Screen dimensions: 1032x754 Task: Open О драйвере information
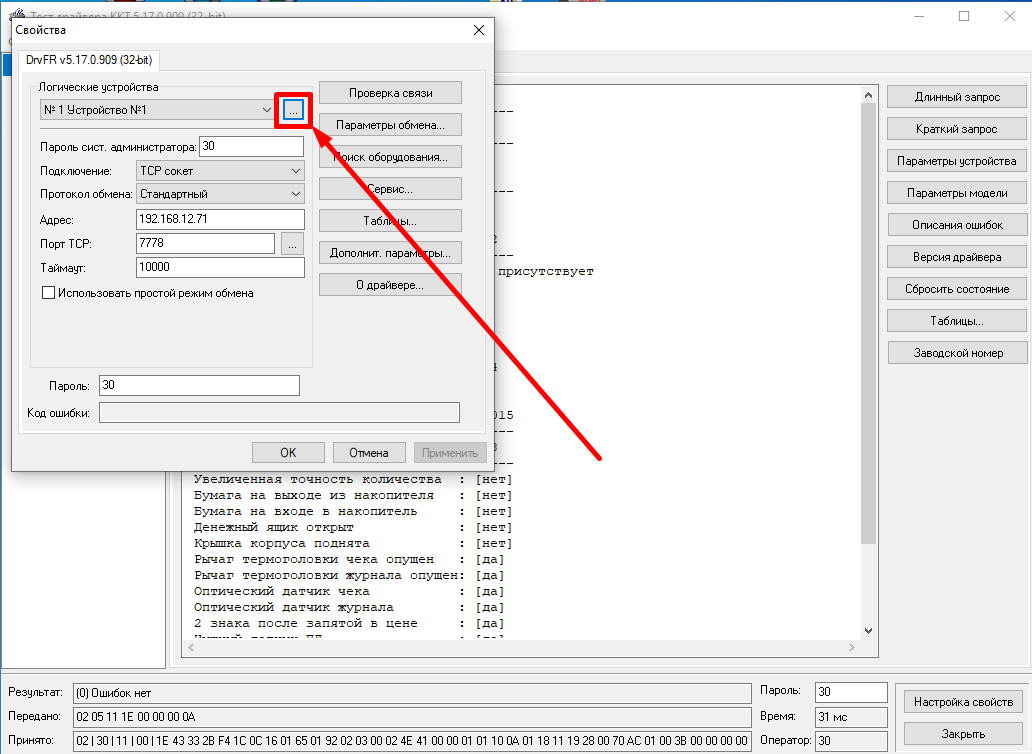(390, 285)
